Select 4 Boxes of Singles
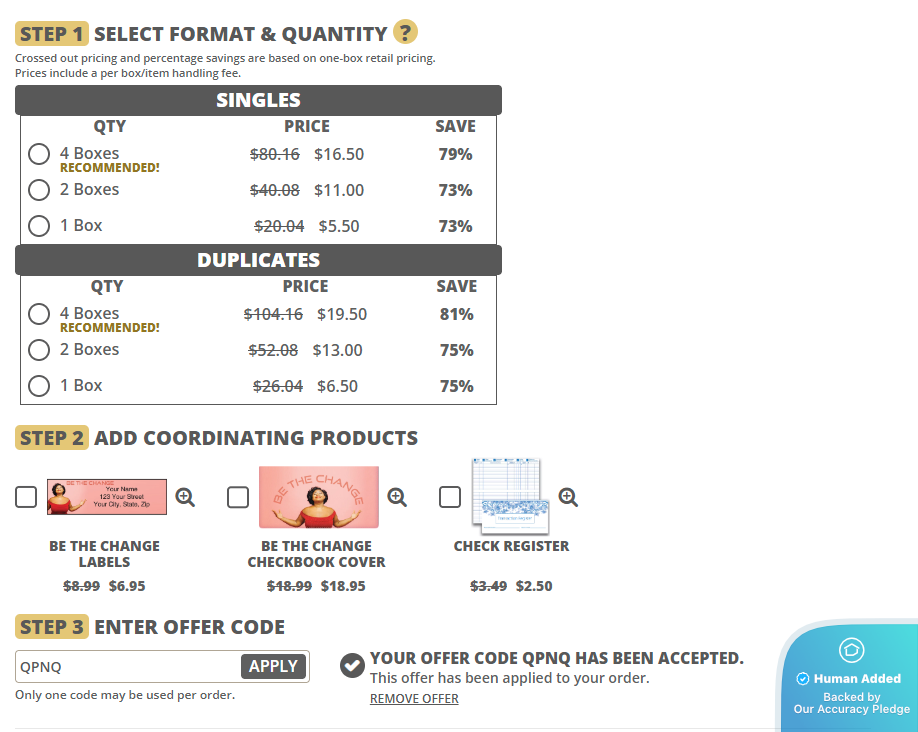 click(x=39, y=154)
